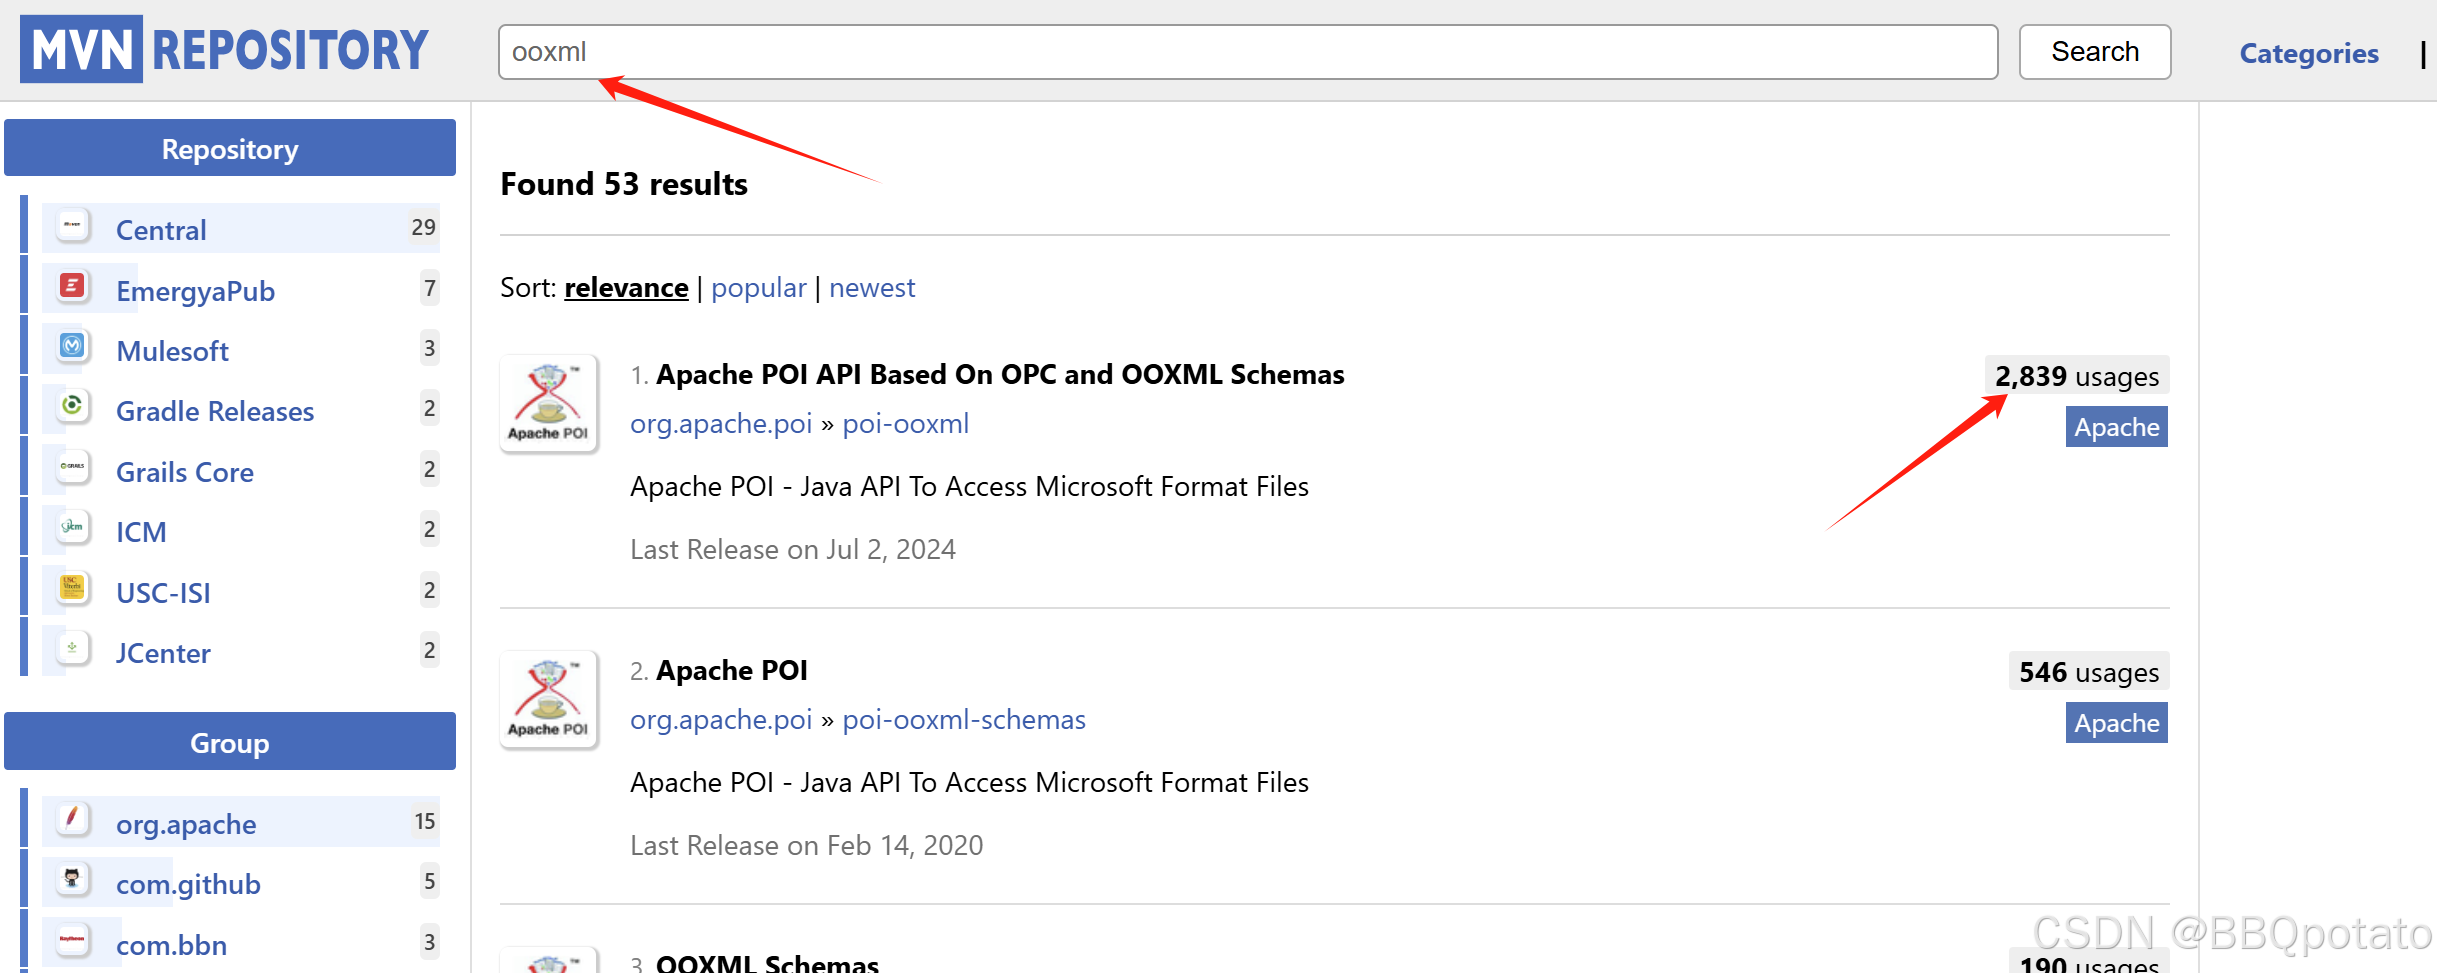Click the ICM repository icon
The image size is (2437, 973).
pyautogui.click(x=72, y=527)
